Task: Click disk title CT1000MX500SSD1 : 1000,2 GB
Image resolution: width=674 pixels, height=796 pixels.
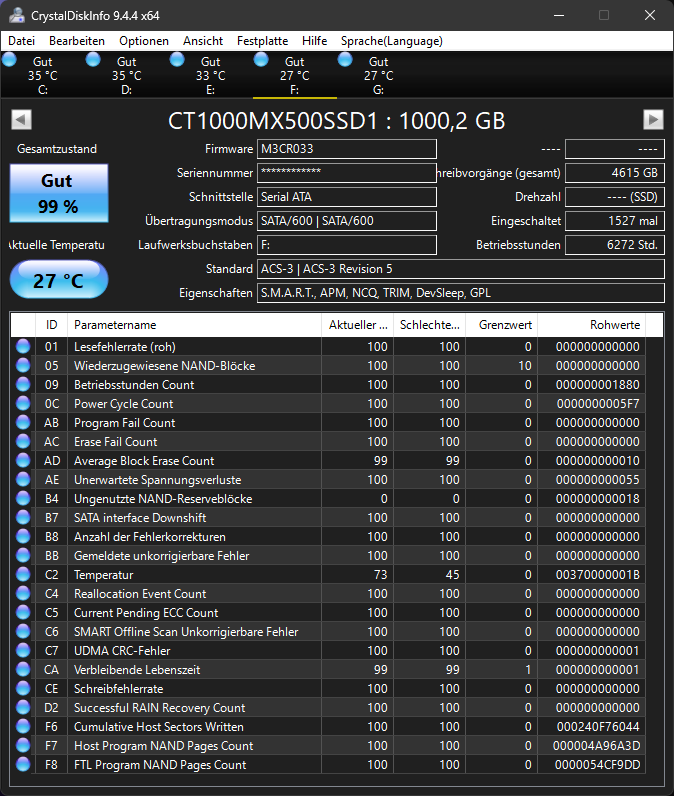Action: tap(336, 121)
